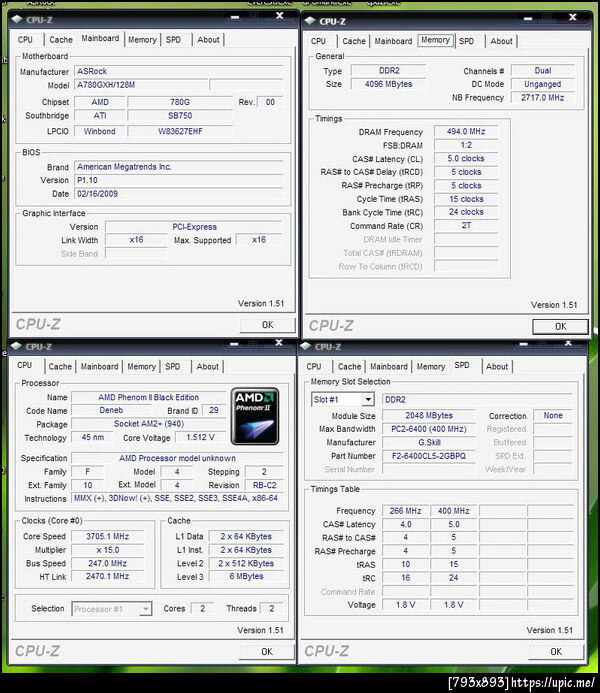Screen dimensions: 600x693
Task: Click the PCI-Express version field
Action: [x=194, y=227]
